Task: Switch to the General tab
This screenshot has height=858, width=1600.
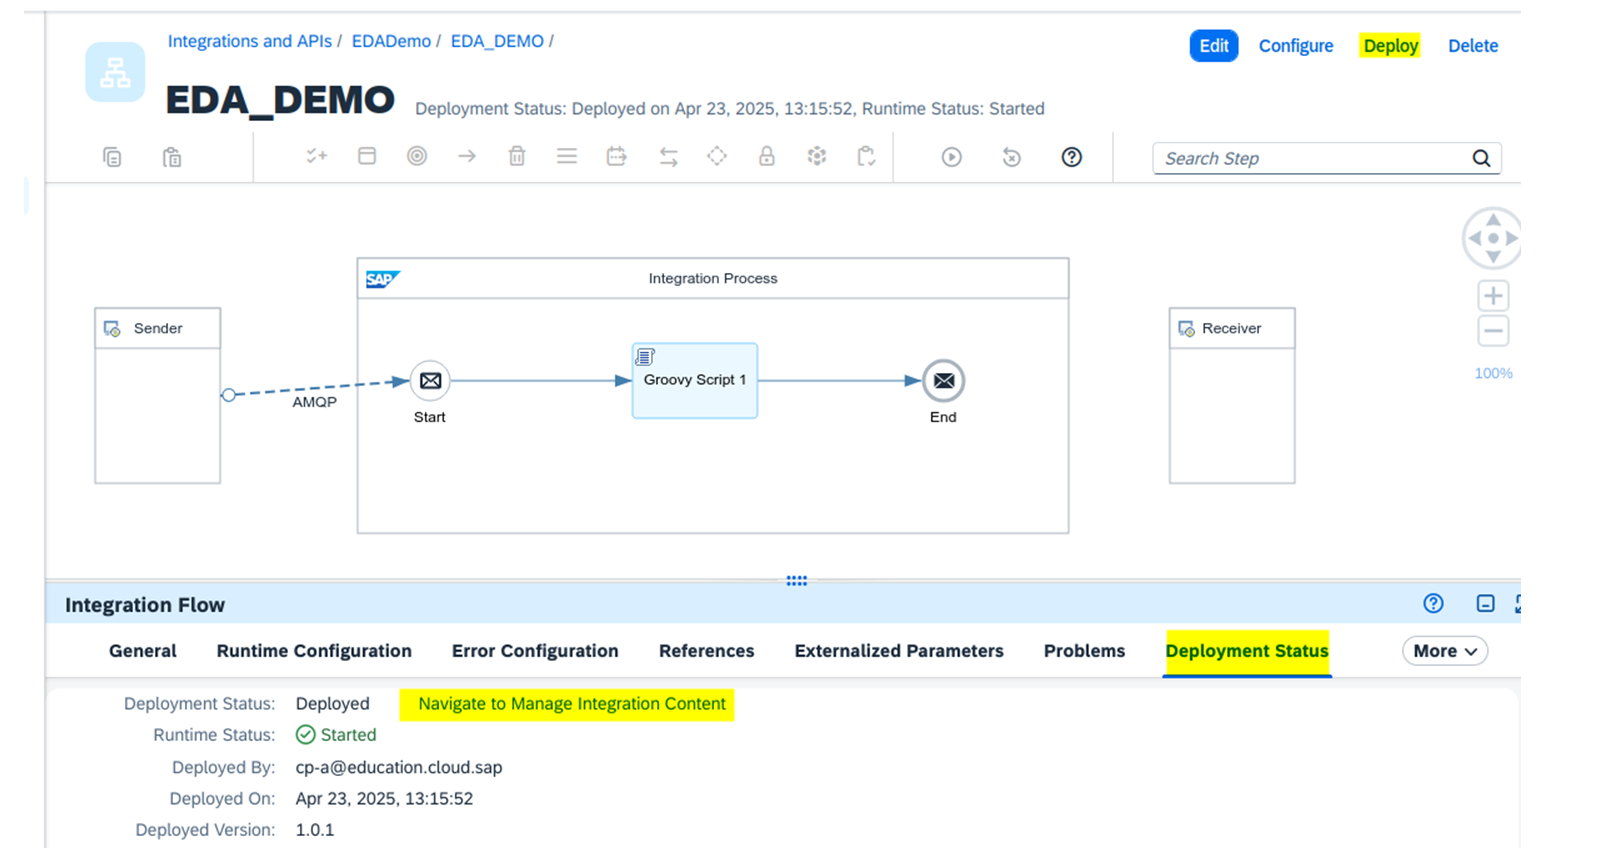Action: [x=143, y=651]
